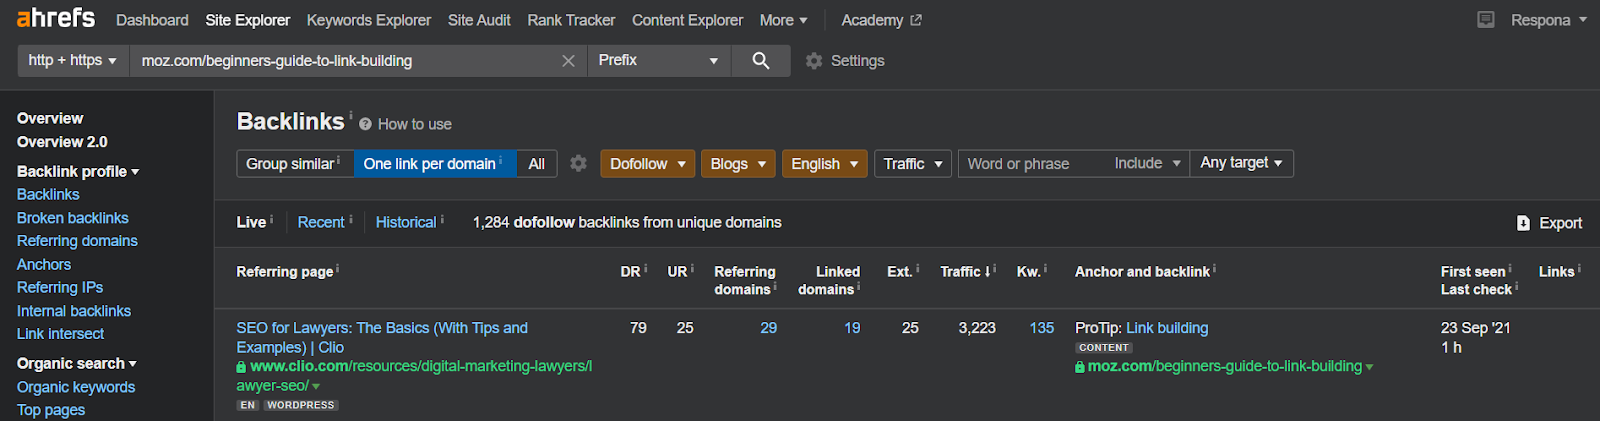Open the English language dropdown
The width and height of the screenshot is (1600, 421).
point(825,163)
